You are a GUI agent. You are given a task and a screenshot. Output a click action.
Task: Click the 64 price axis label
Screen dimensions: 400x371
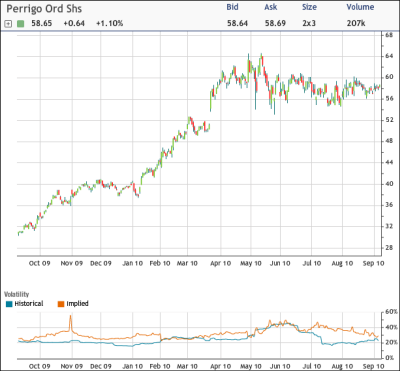coord(389,56)
